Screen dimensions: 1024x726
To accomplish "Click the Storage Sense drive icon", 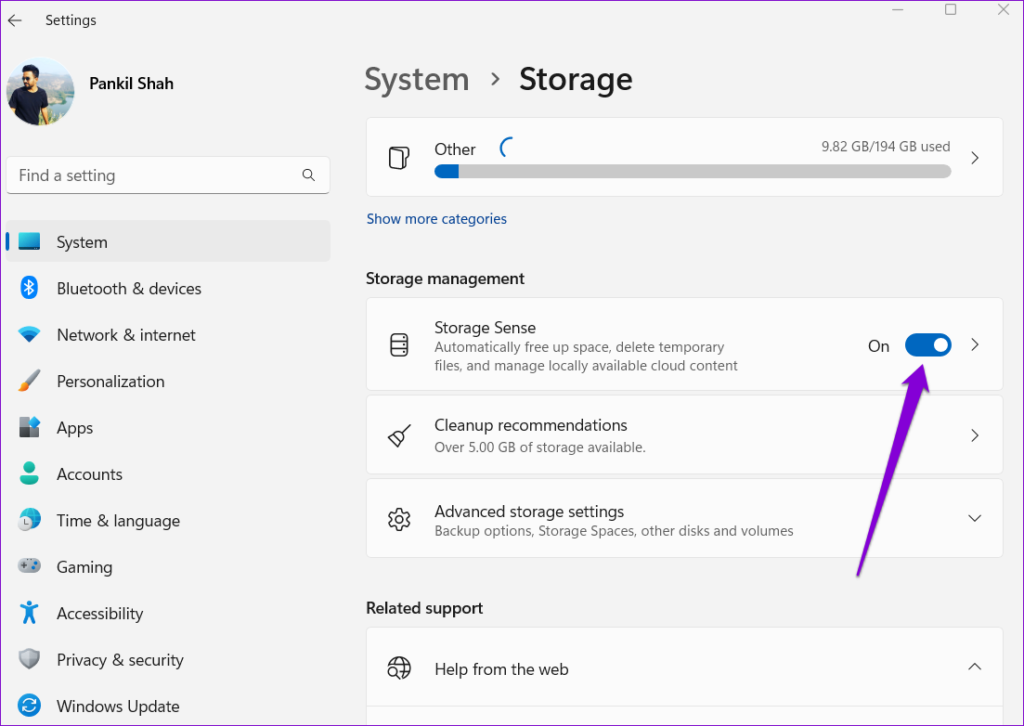I will [399, 345].
